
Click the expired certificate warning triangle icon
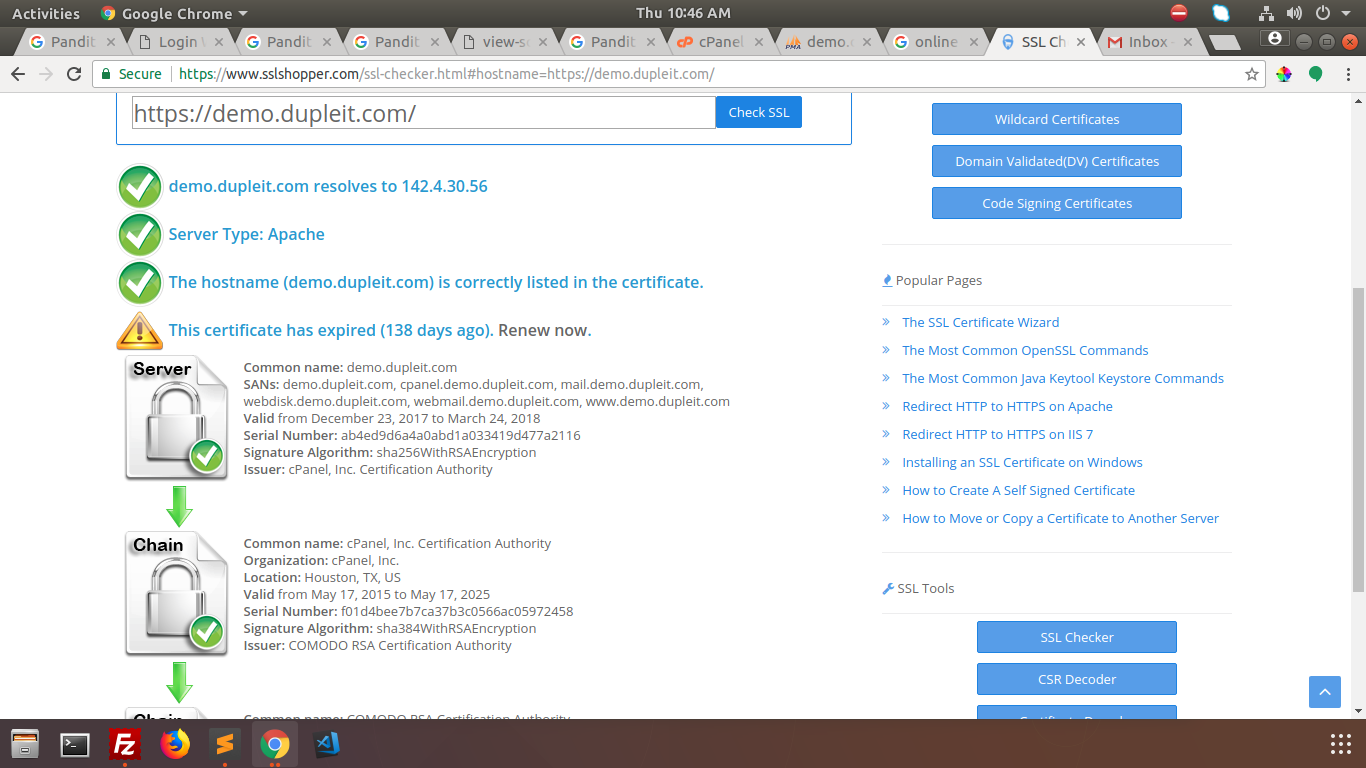[x=140, y=330]
